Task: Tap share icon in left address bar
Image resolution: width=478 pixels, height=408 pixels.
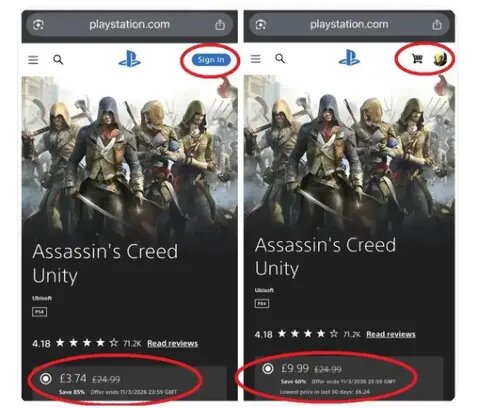Action: click(x=220, y=25)
